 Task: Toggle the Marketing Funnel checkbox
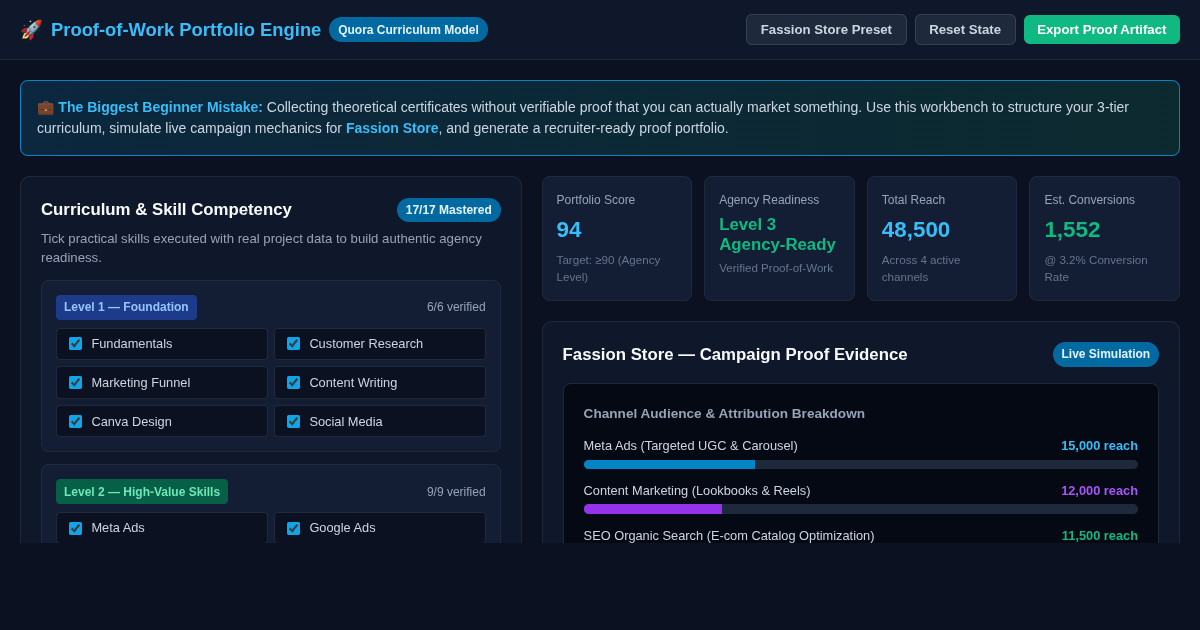75,382
